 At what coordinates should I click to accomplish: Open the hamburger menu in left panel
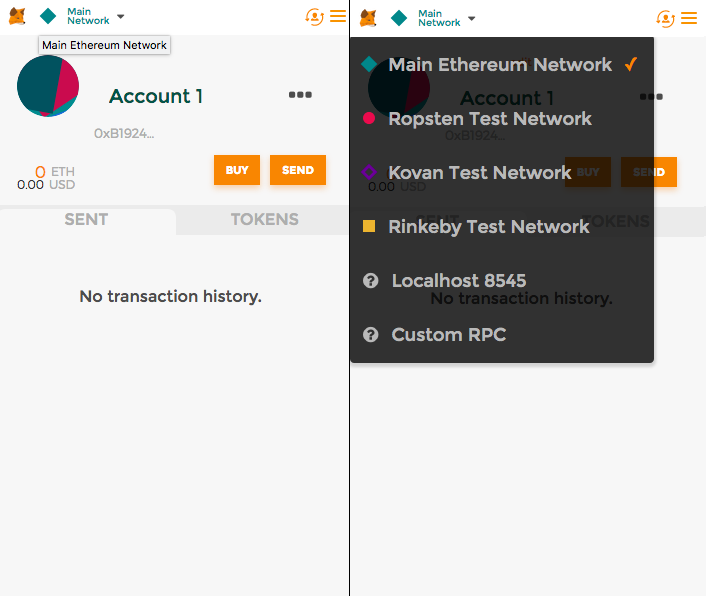pyautogui.click(x=338, y=17)
